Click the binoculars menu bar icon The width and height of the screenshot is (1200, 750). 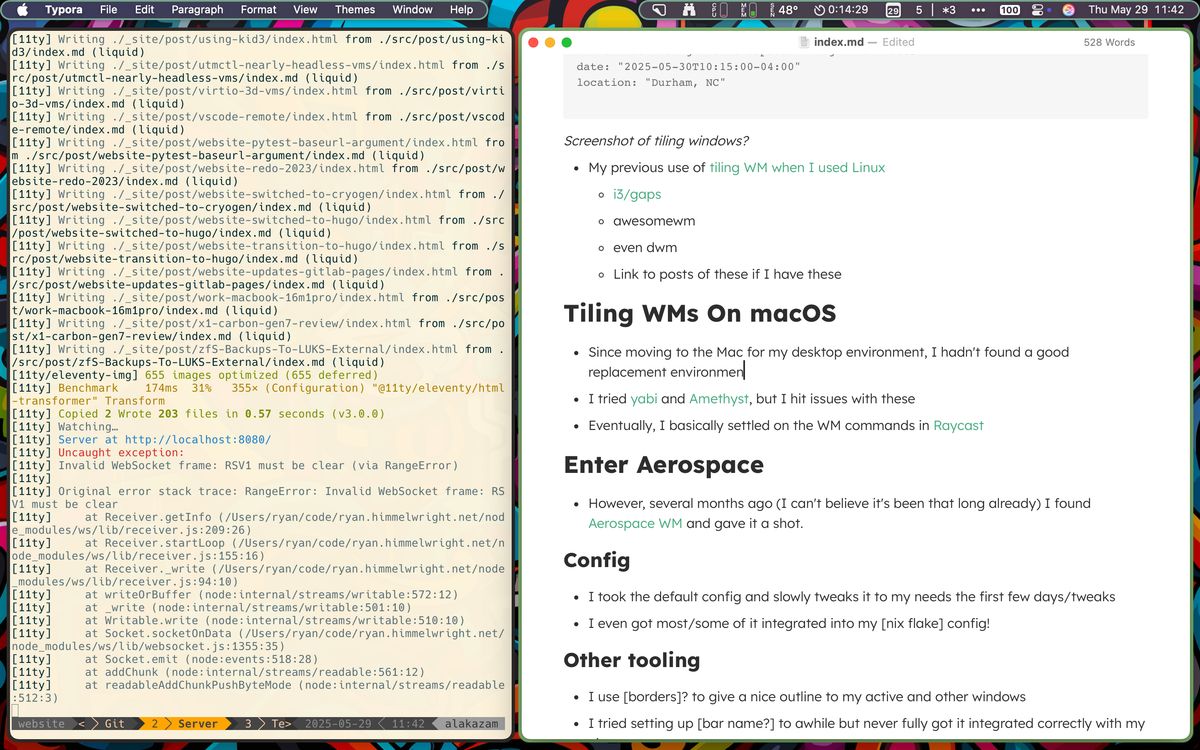pos(689,10)
